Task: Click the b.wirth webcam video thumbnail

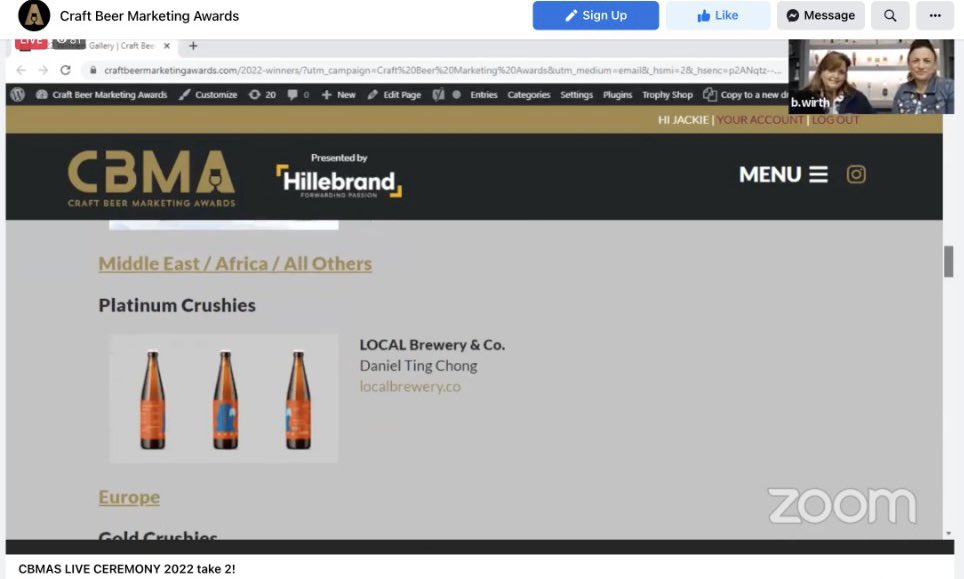Action: [x=871, y=77]
